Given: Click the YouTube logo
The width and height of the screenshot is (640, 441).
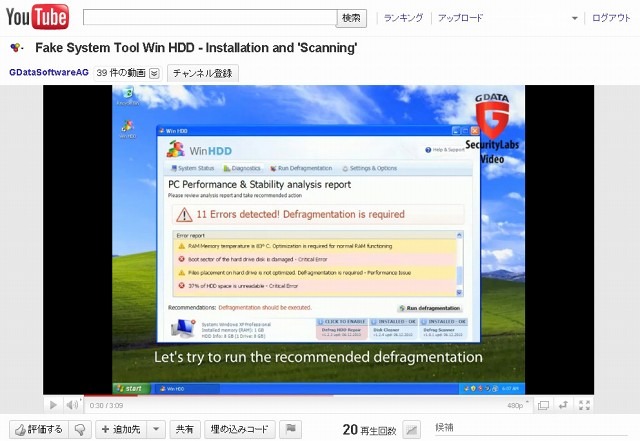Looking at the screenshot, I should point(37,17).
